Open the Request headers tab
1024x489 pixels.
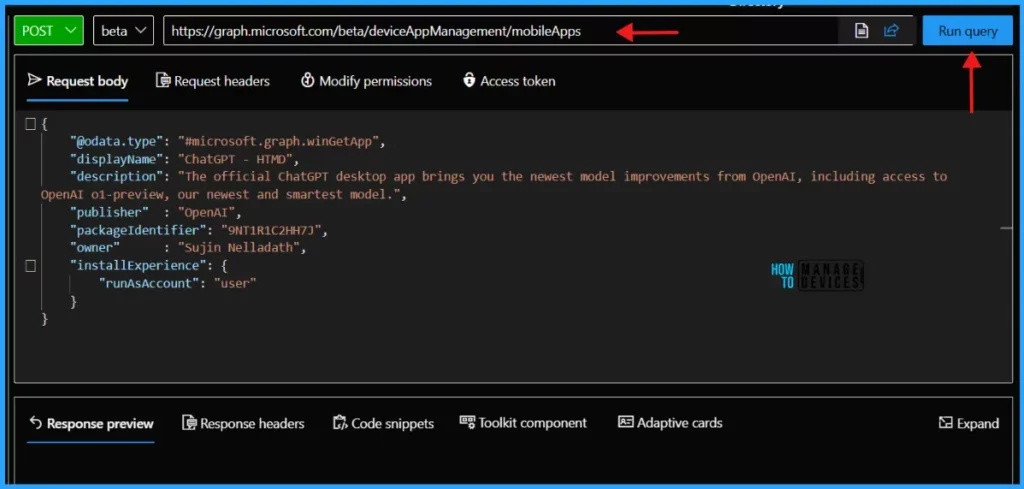(x=213, y=81)
